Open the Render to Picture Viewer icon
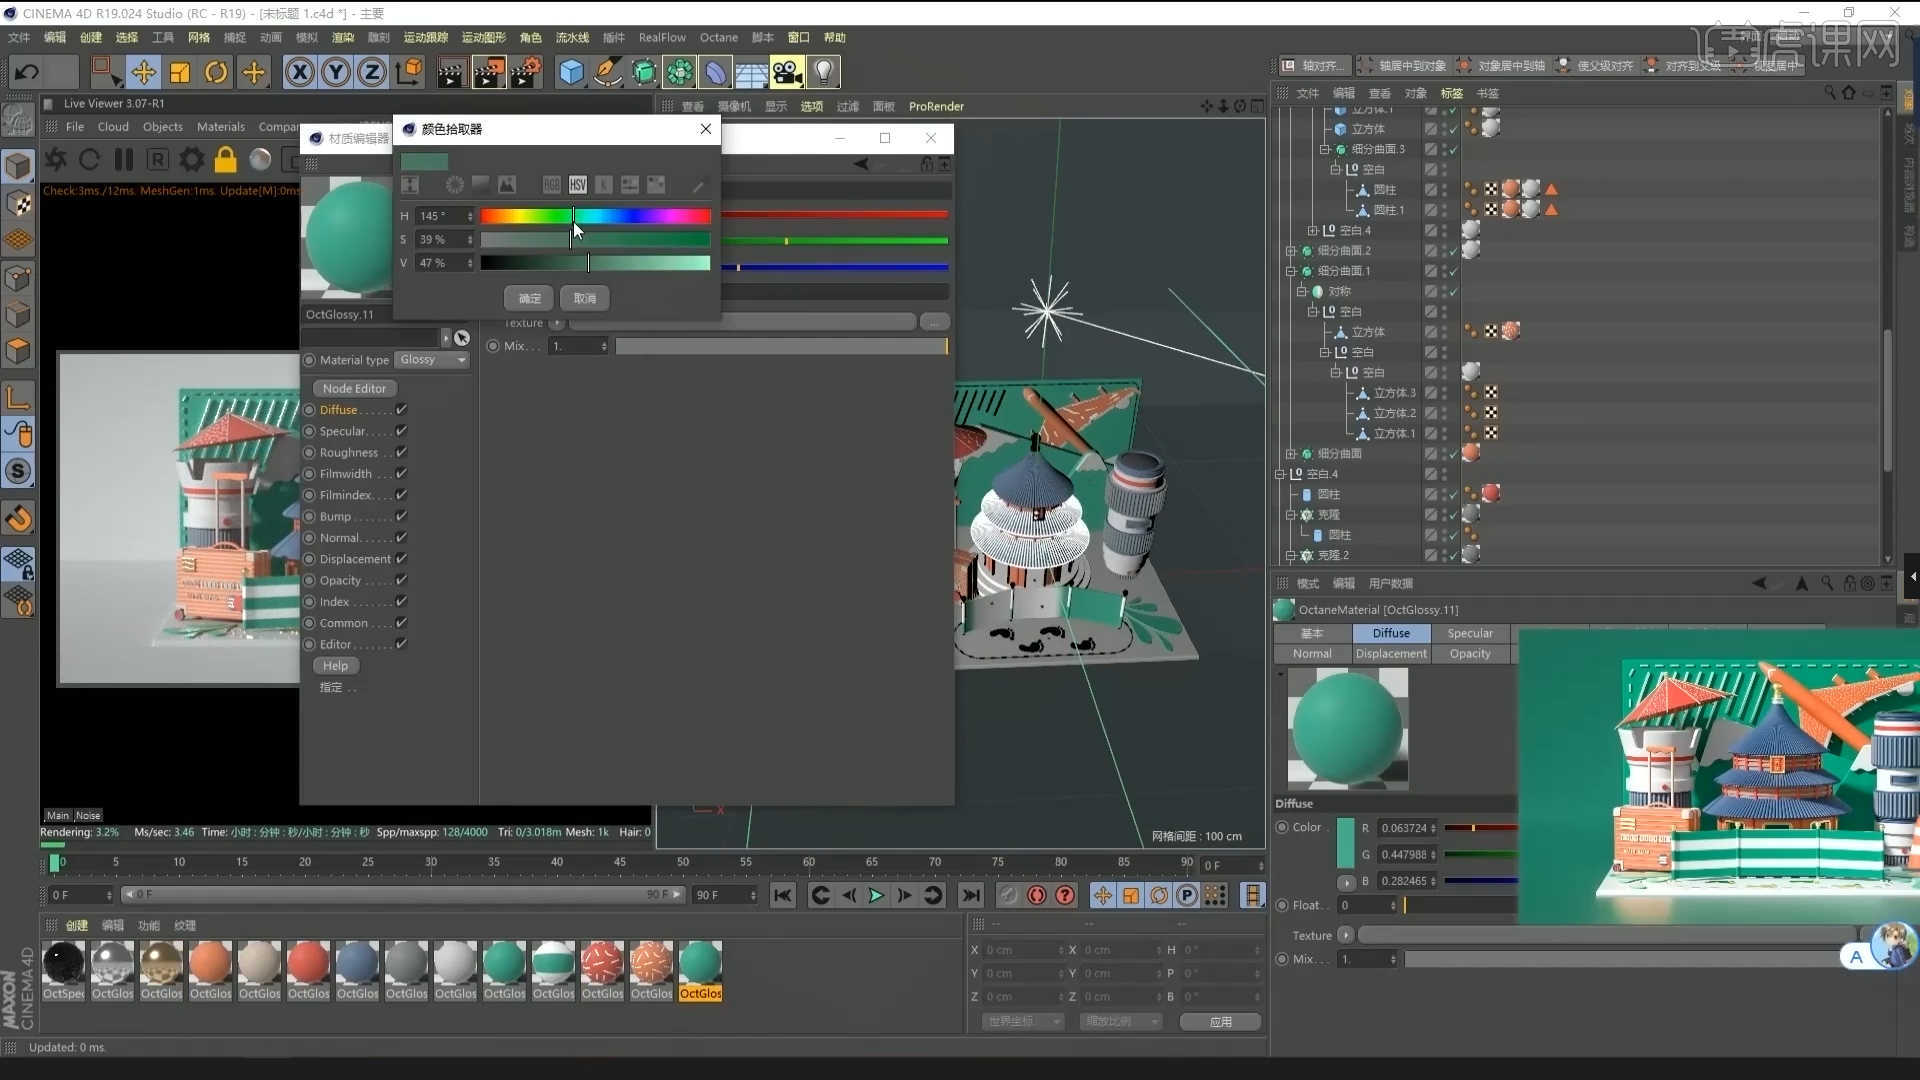 (488, 72)
